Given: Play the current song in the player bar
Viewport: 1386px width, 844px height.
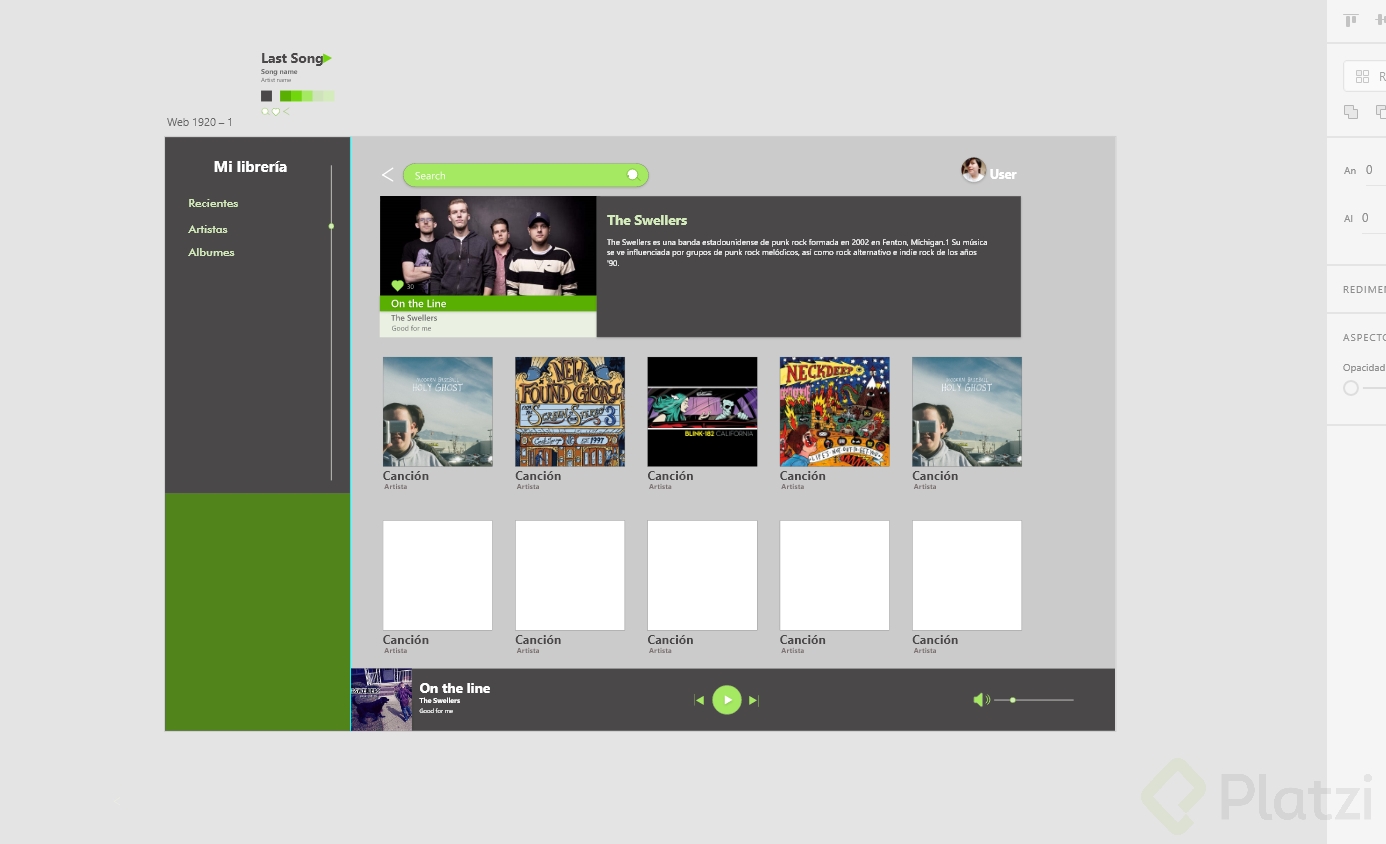Looking at the screenshot, I should coord(727,700).
